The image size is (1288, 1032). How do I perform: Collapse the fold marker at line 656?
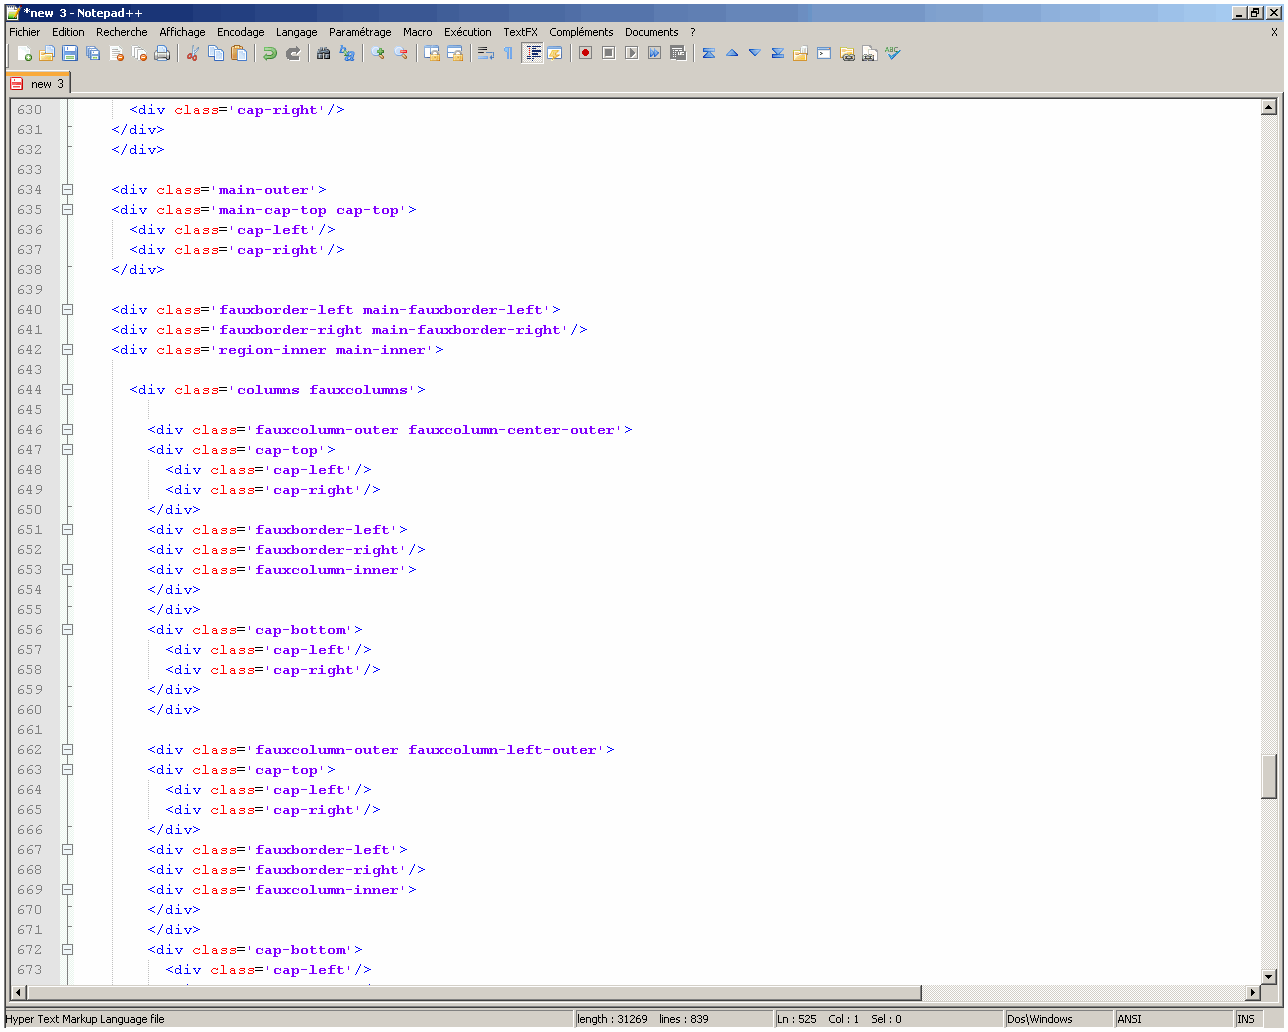(x=67, y=629)
